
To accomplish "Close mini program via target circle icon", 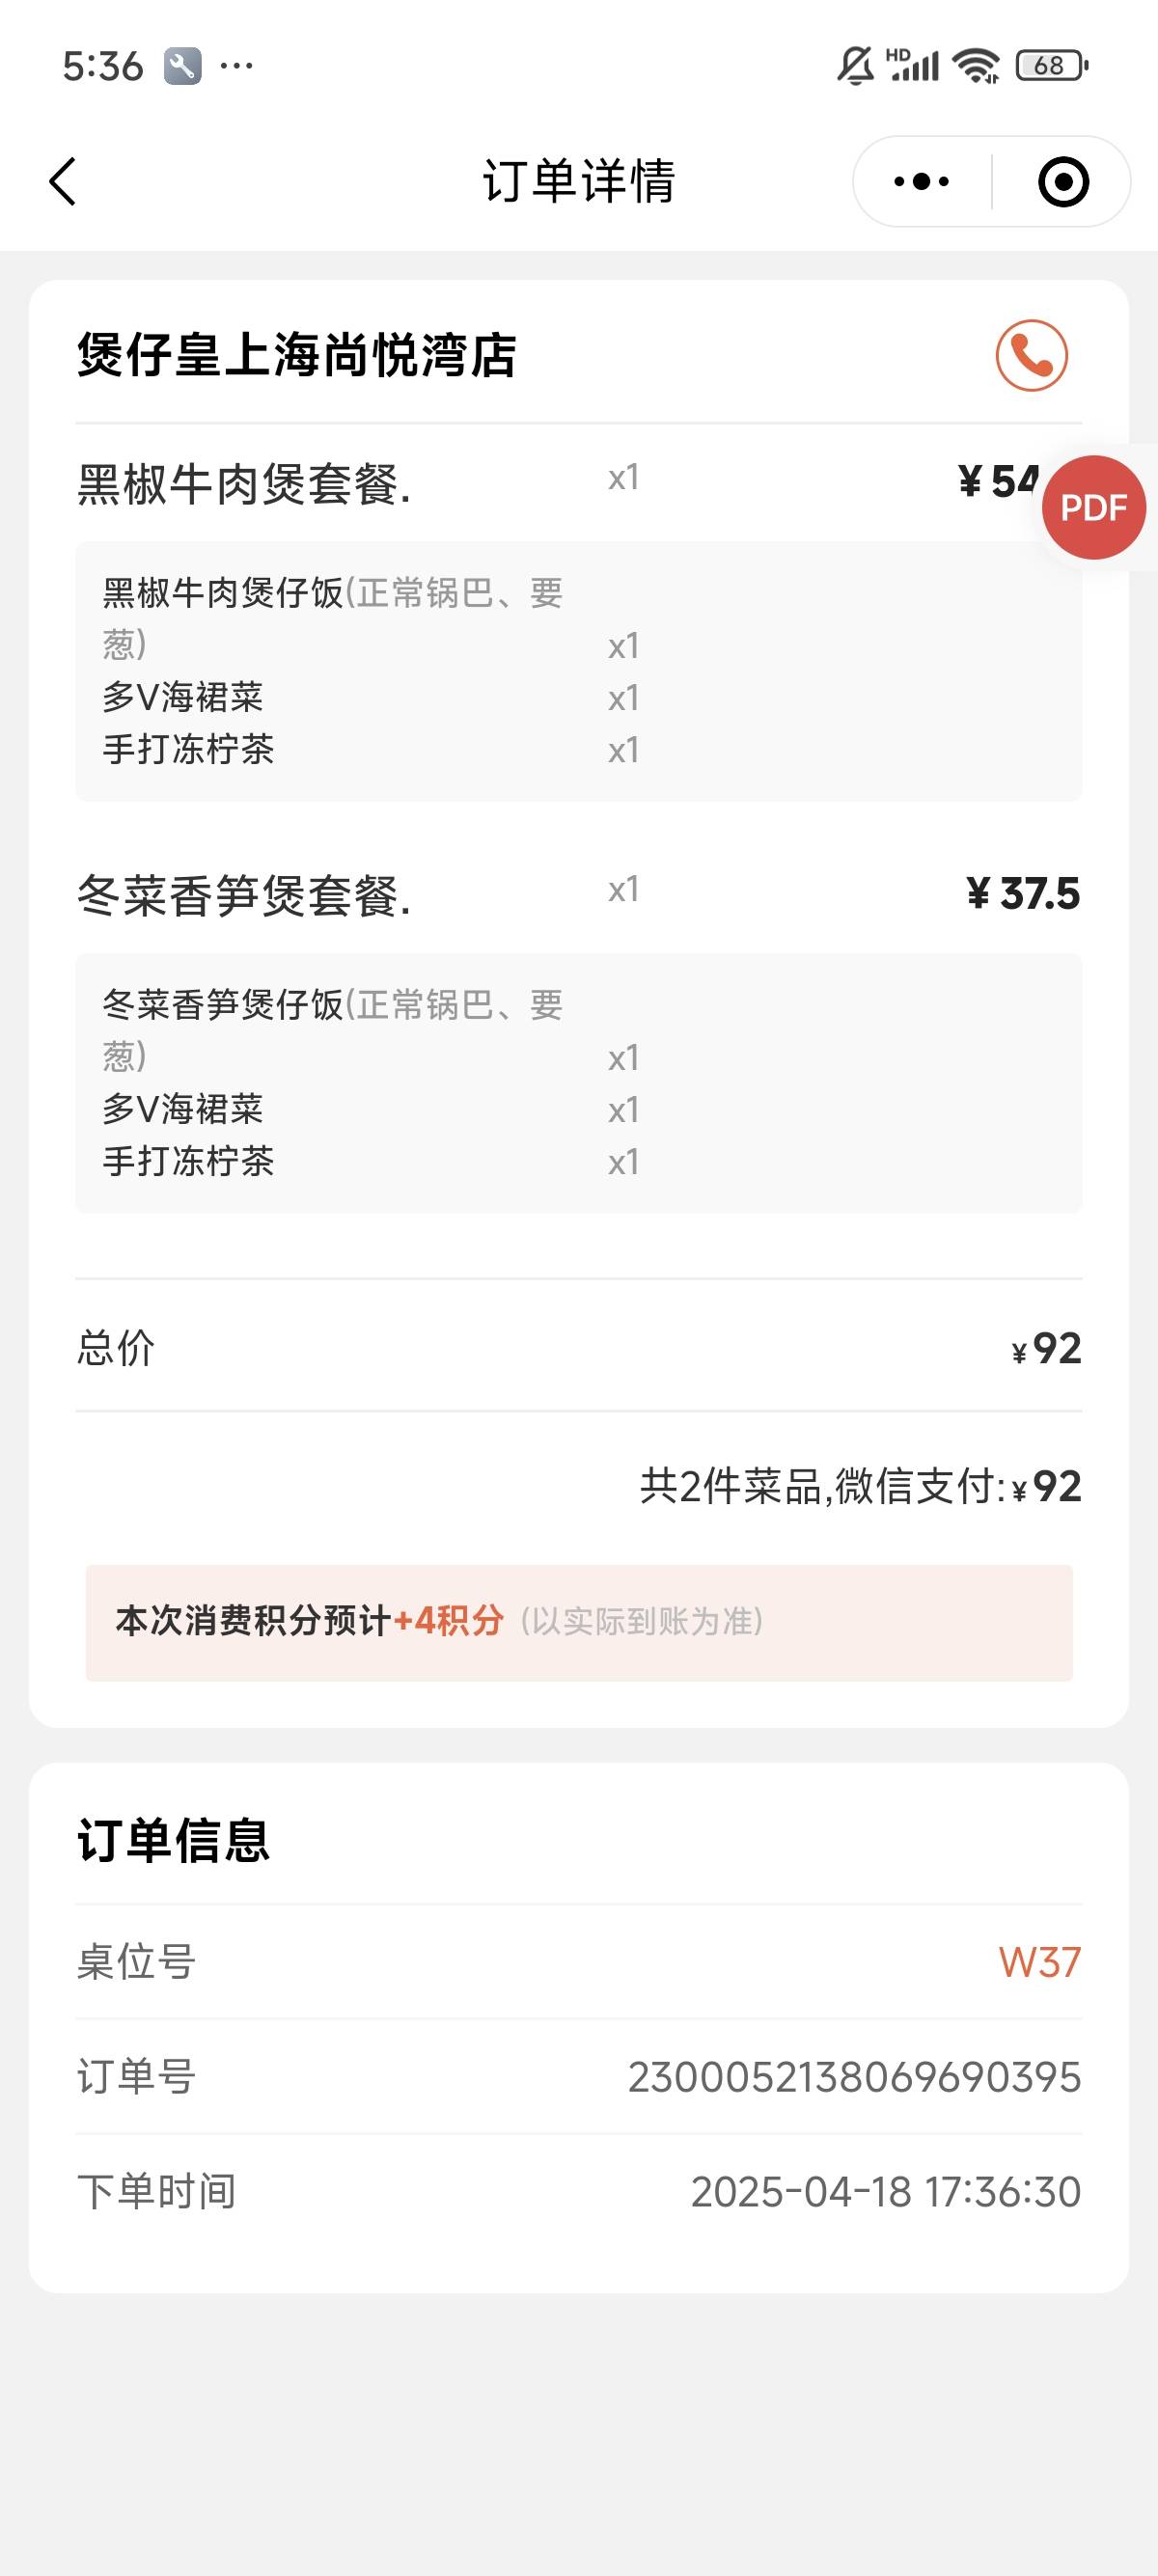I will (1063, 182).
